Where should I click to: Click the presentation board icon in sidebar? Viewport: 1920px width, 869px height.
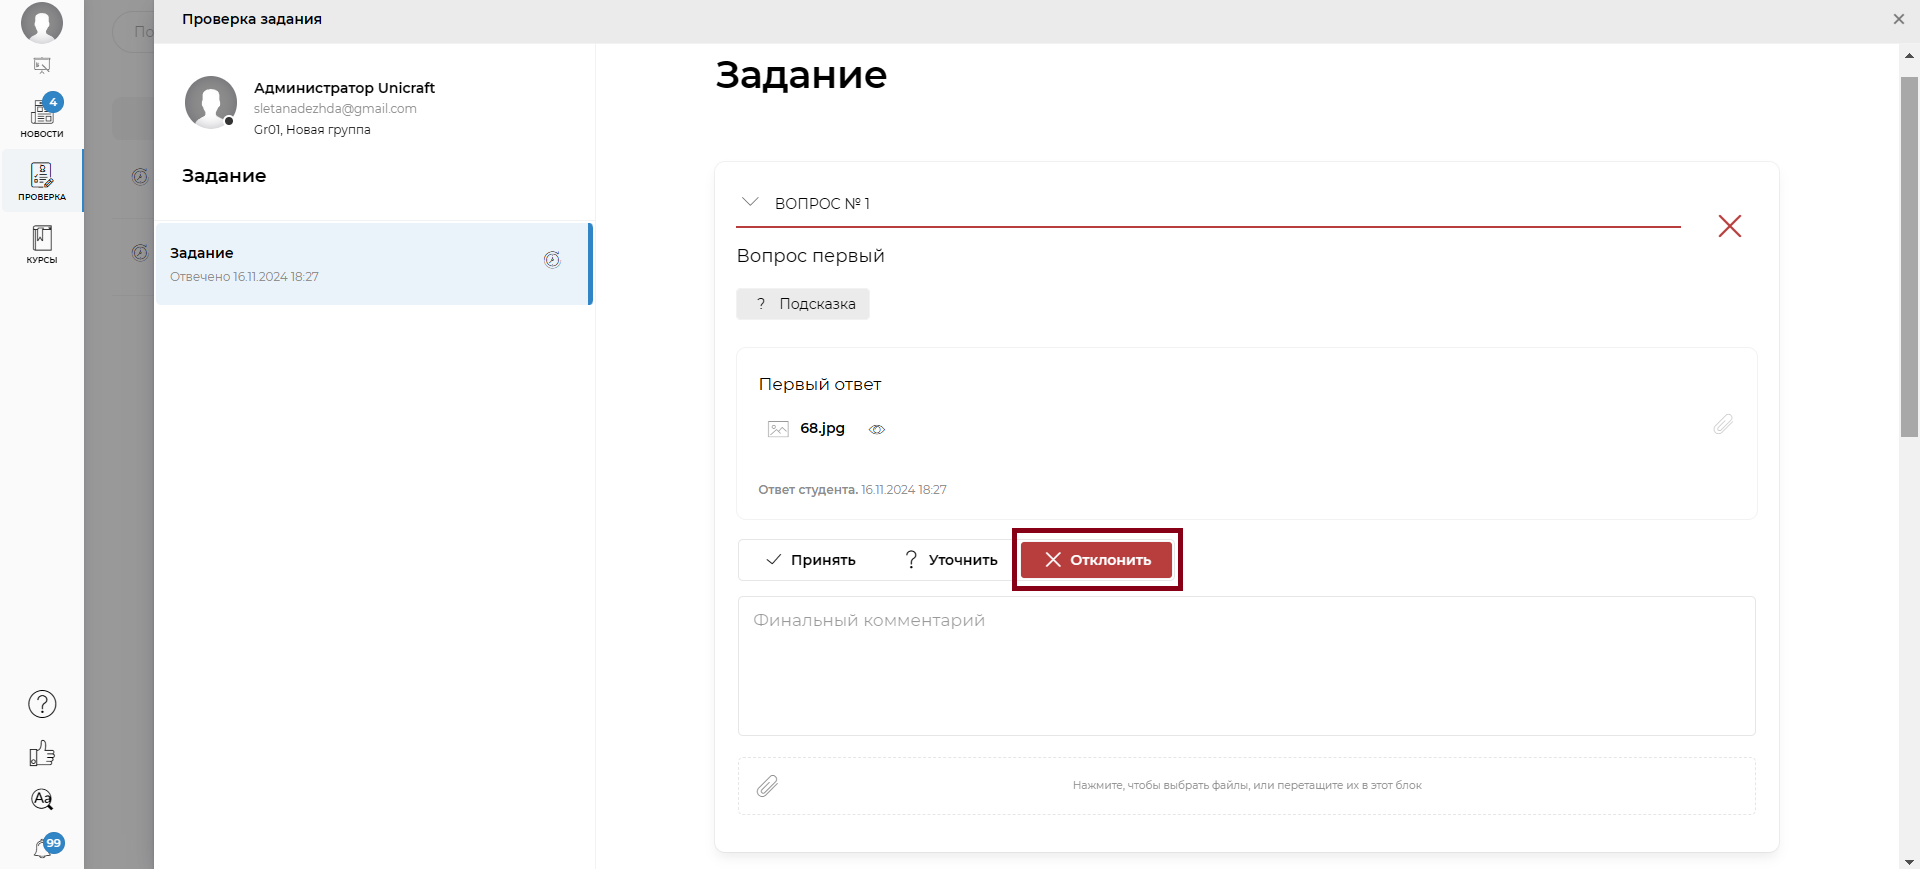click(42, 66)
